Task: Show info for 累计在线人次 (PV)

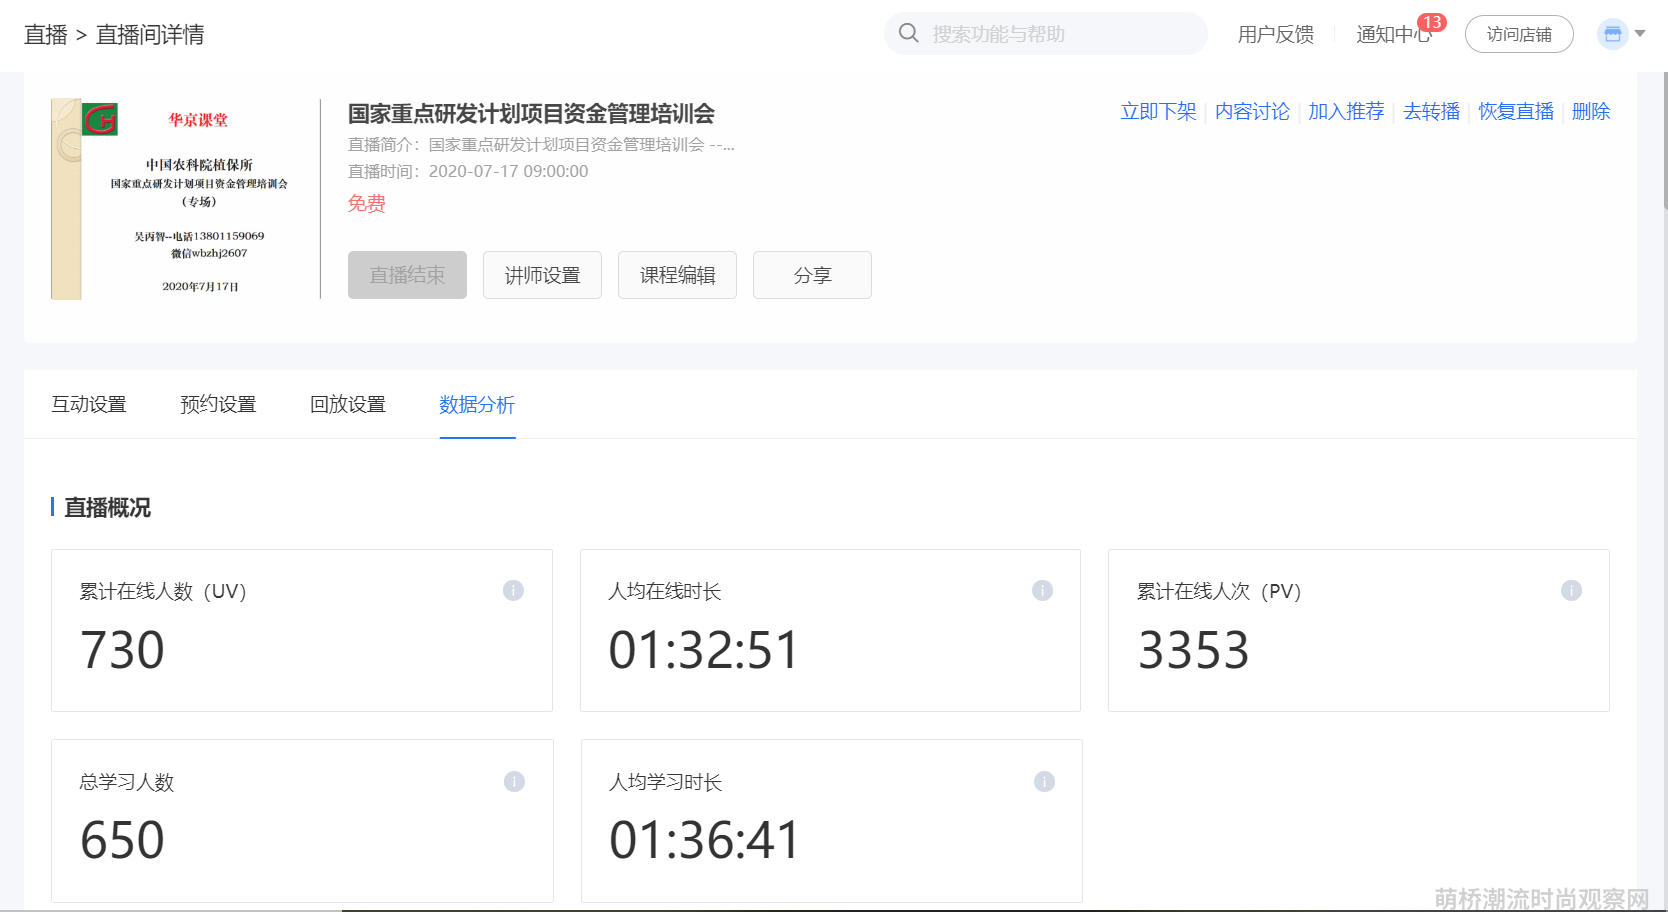Action: [x=1571, y=590]
